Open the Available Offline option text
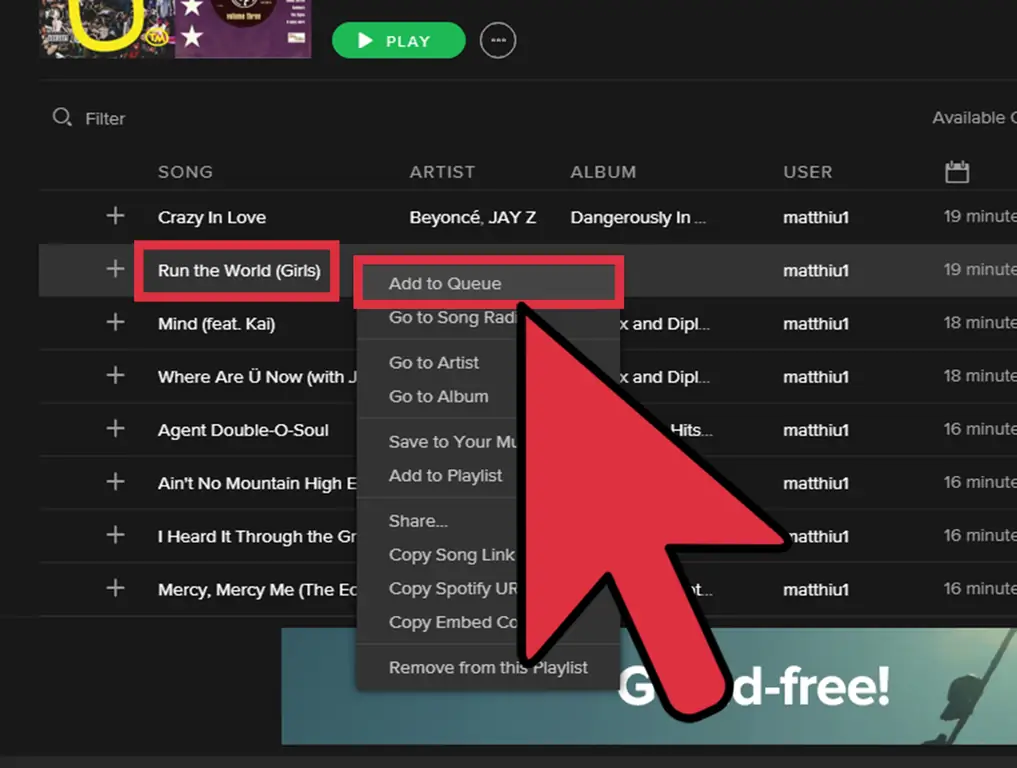This screenshot has height=768, width=1017. (x=974, y=117)
